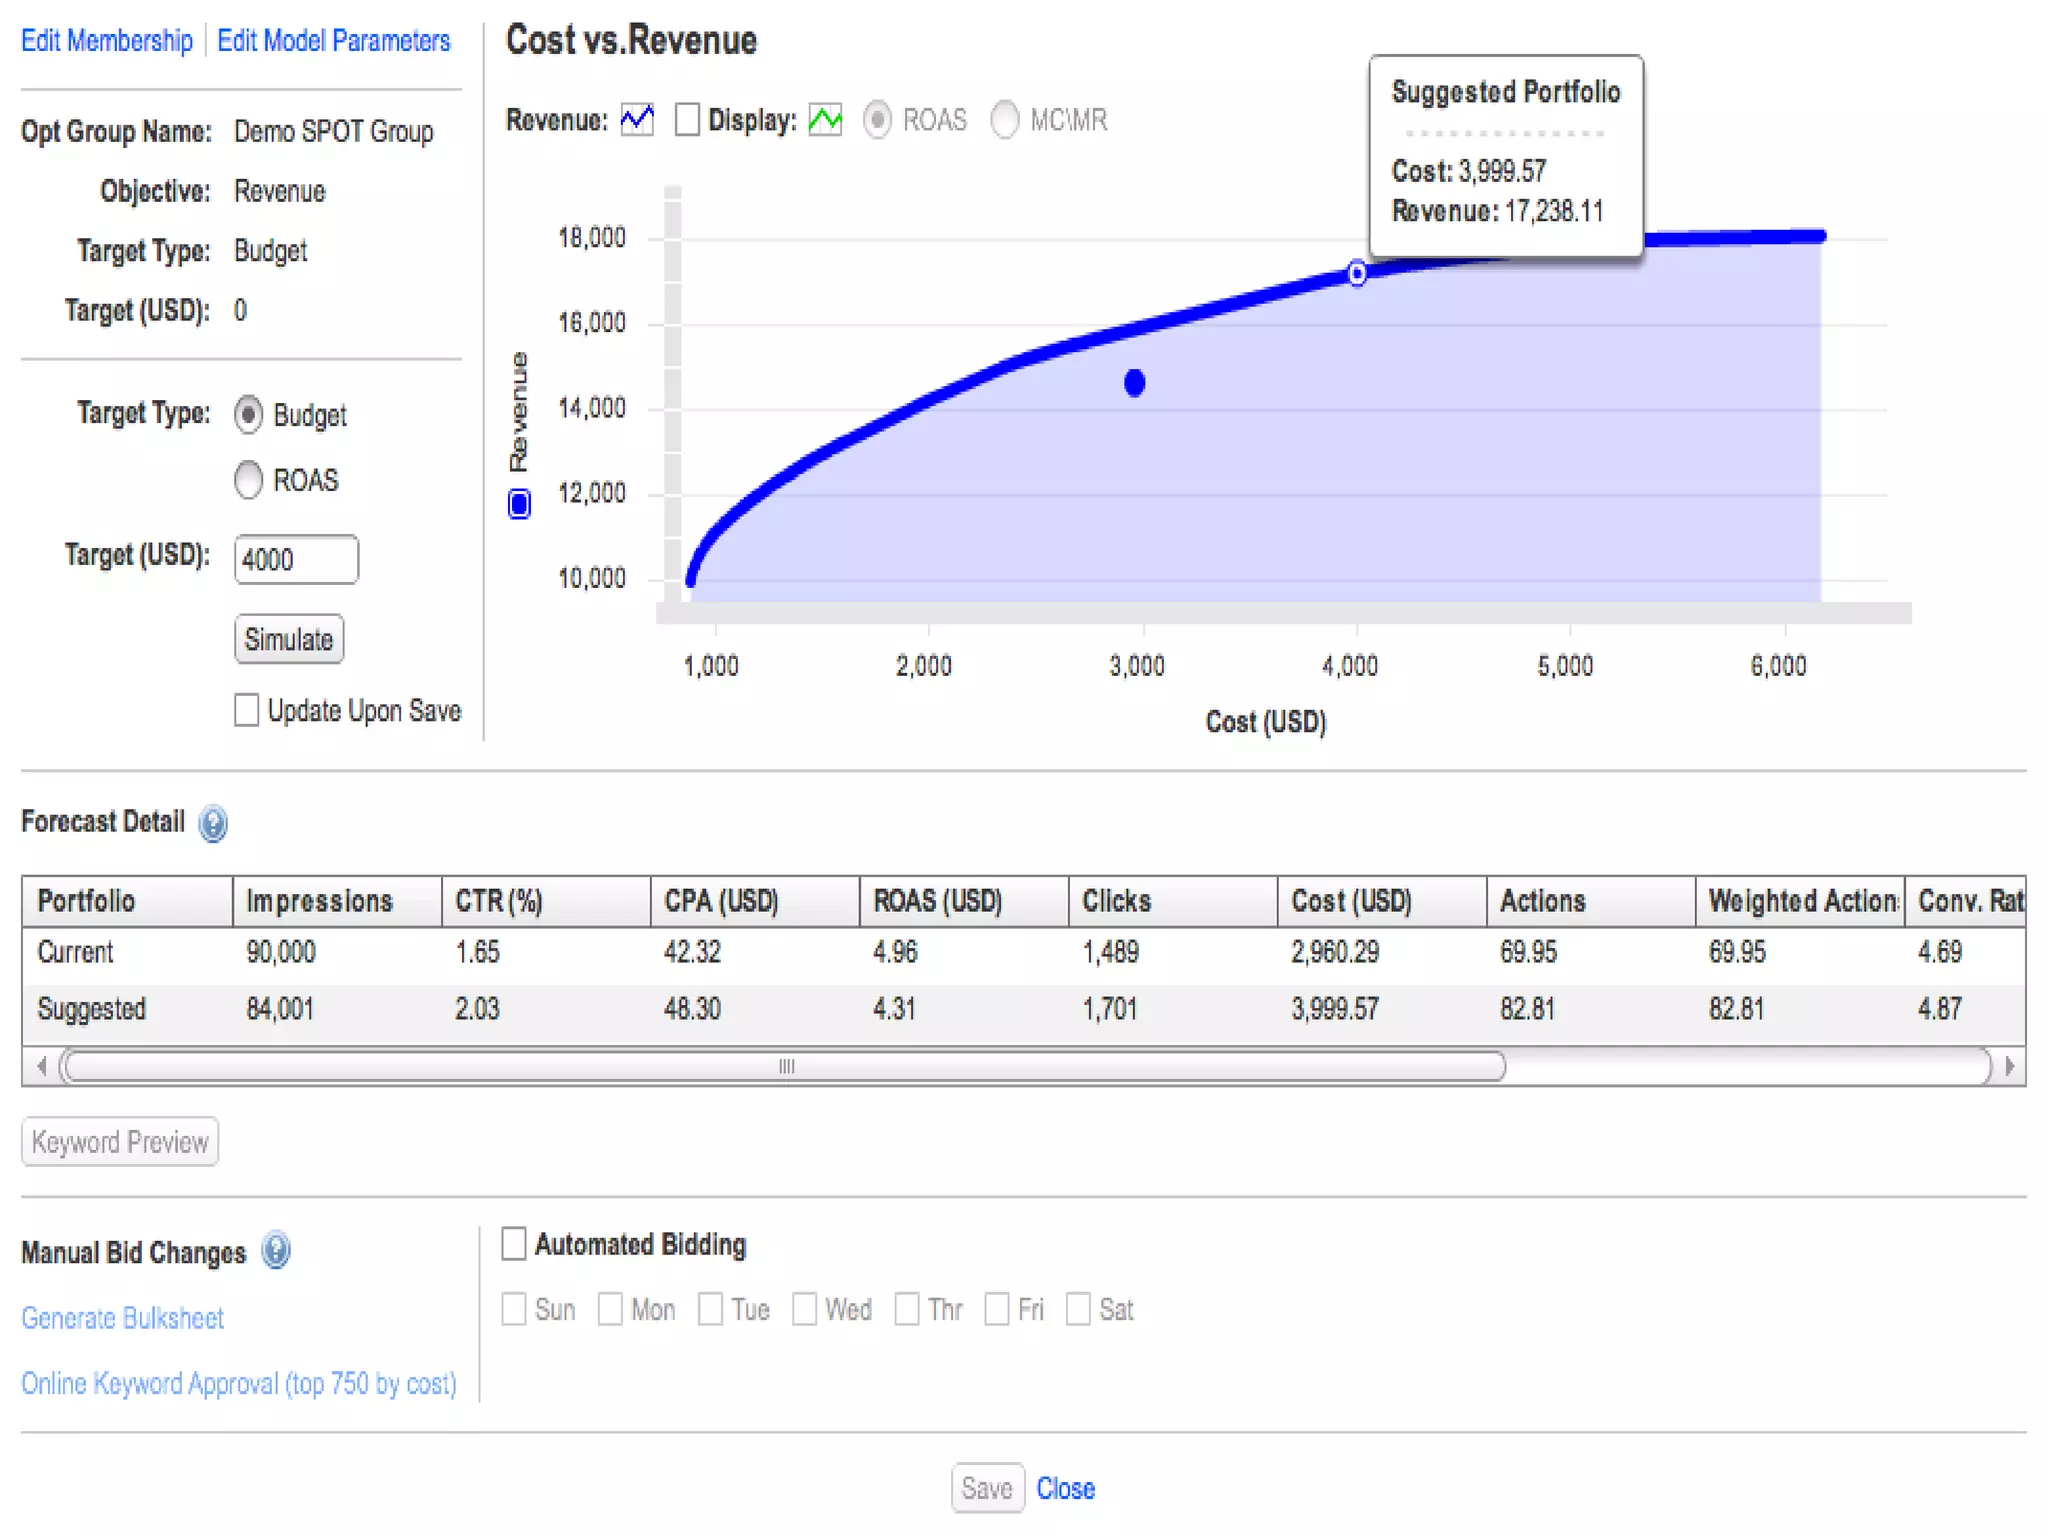Screen dimensions: 2048x1536
Task: Click the blue Revenue legend marker
Action: coord(519,504)
